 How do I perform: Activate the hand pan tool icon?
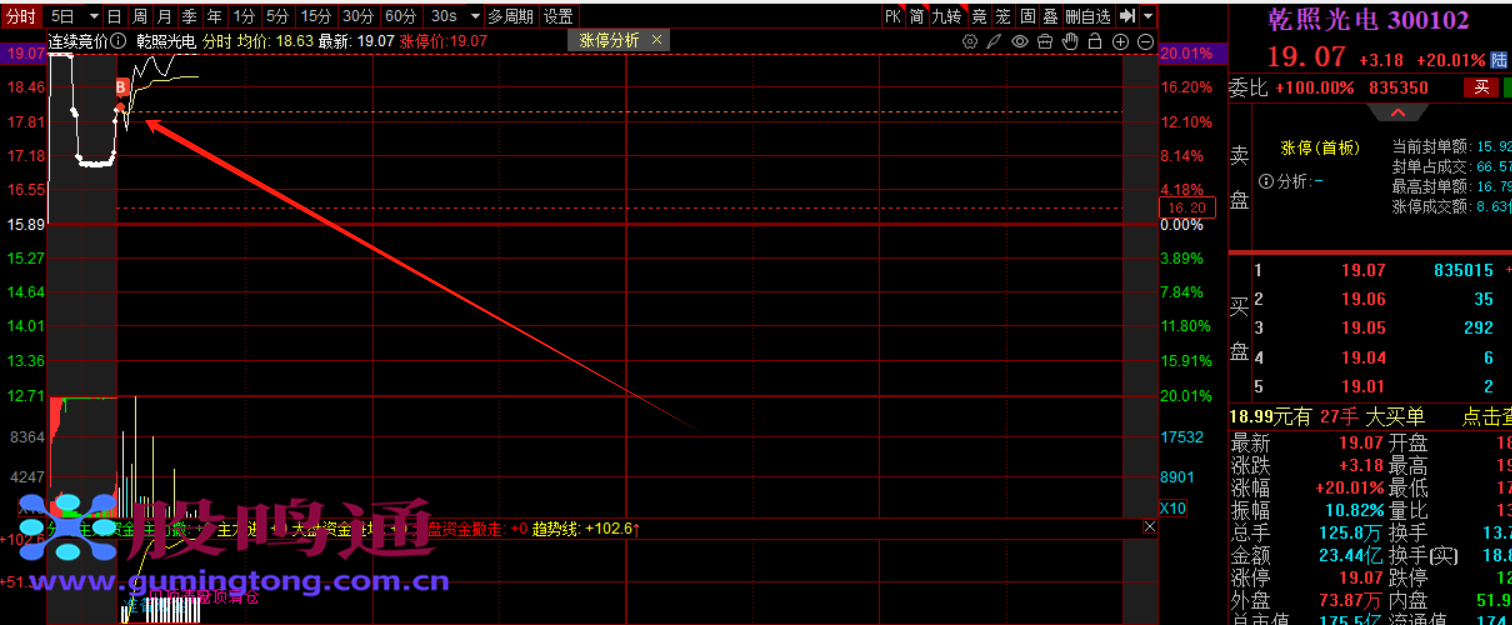point(1070,42)
